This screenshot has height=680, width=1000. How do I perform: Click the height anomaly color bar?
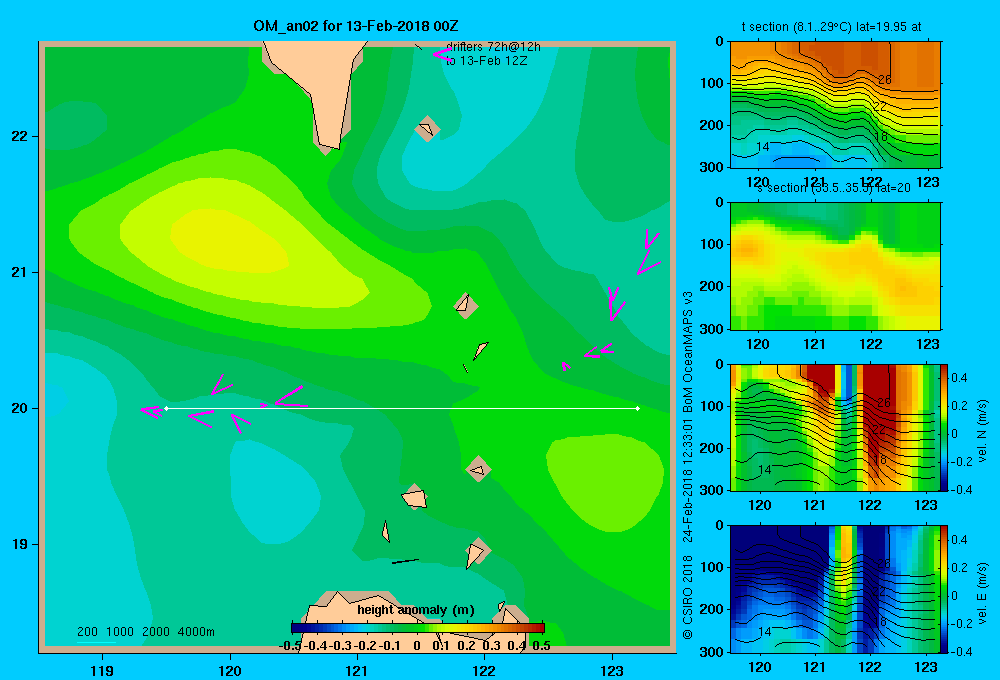click(418, 628)
